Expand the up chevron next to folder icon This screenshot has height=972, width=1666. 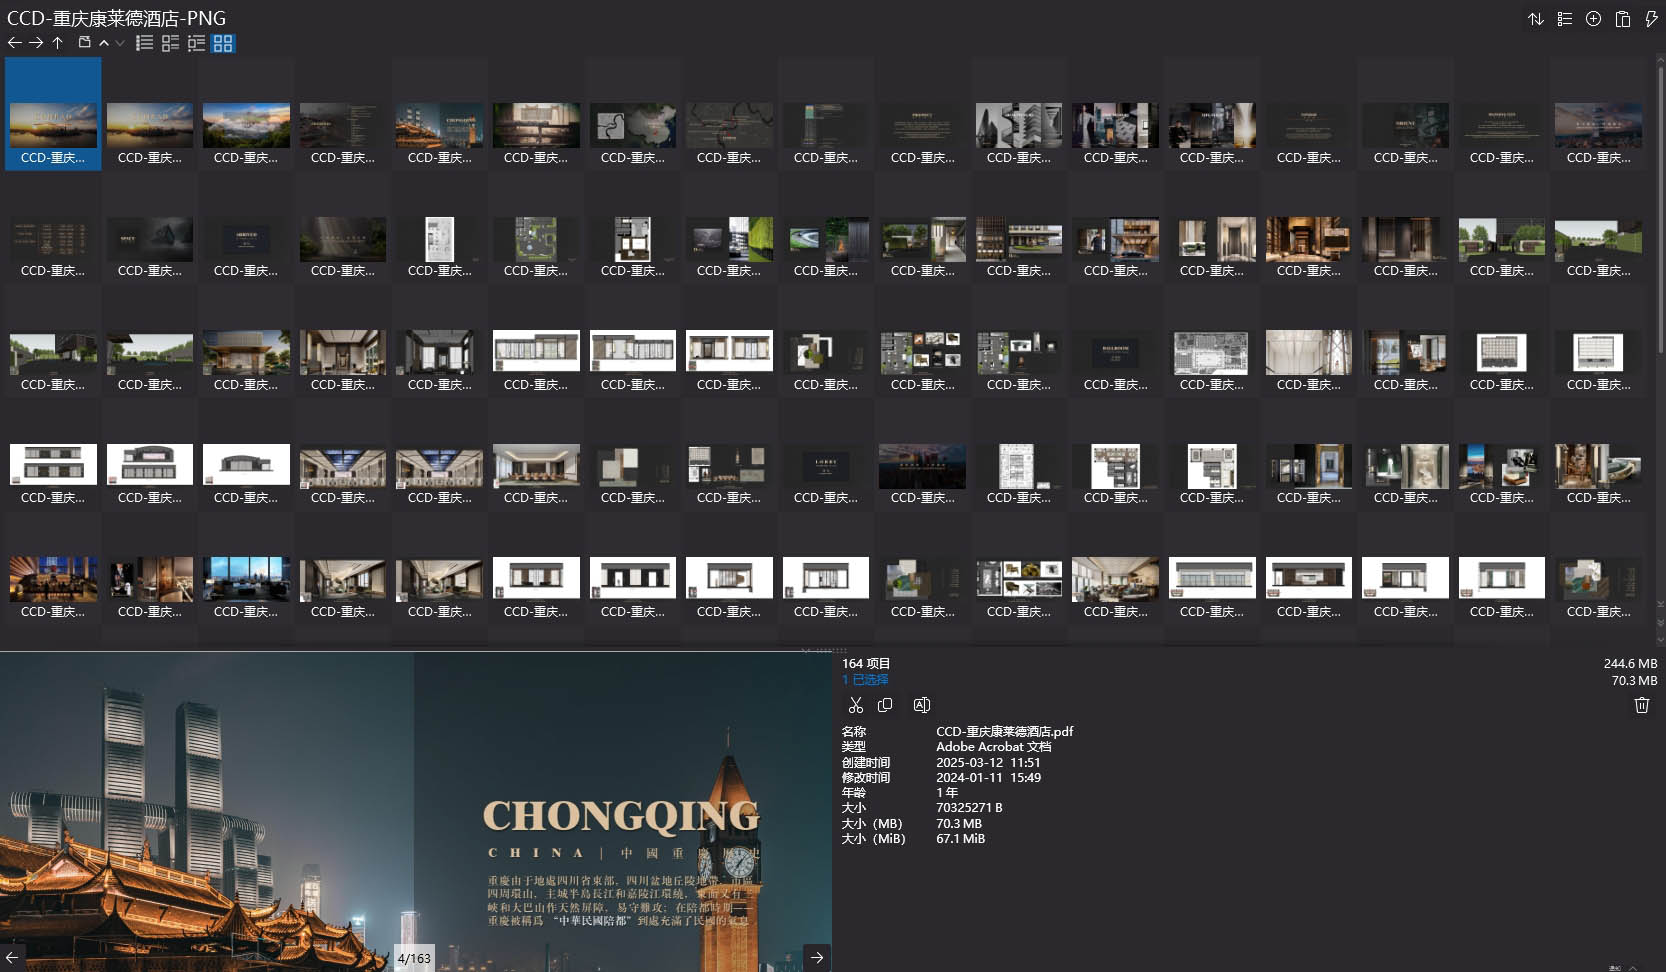pos(104,43)
